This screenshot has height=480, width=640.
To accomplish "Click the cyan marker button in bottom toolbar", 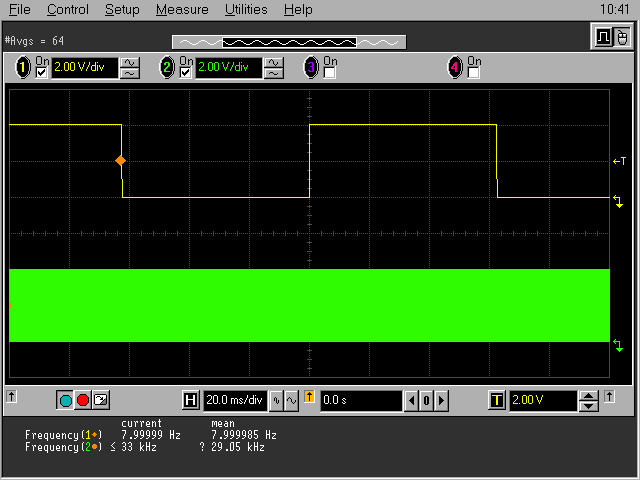I will [x=66, y=400].
